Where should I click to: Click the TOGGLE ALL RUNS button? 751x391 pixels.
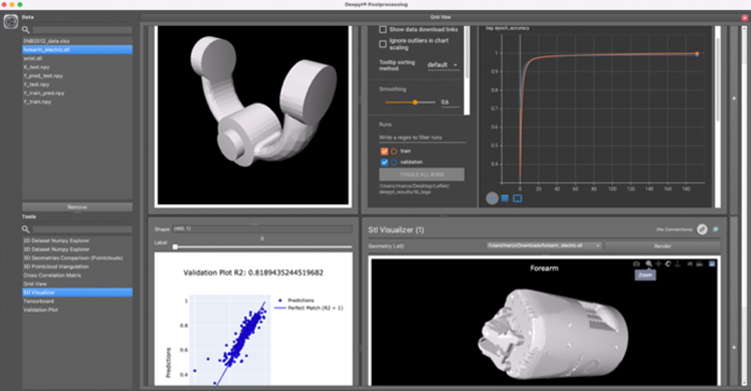coord(421,174)
